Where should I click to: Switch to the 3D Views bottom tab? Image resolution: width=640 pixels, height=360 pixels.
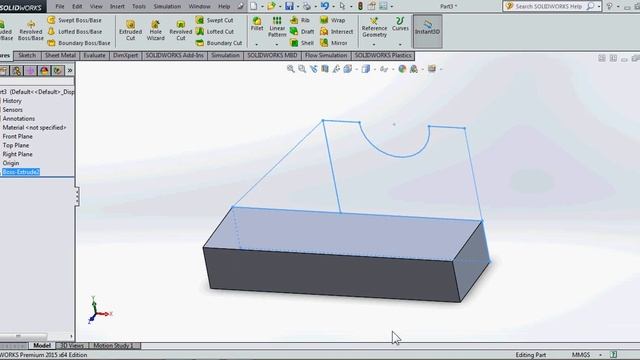[x=72, y=346]
